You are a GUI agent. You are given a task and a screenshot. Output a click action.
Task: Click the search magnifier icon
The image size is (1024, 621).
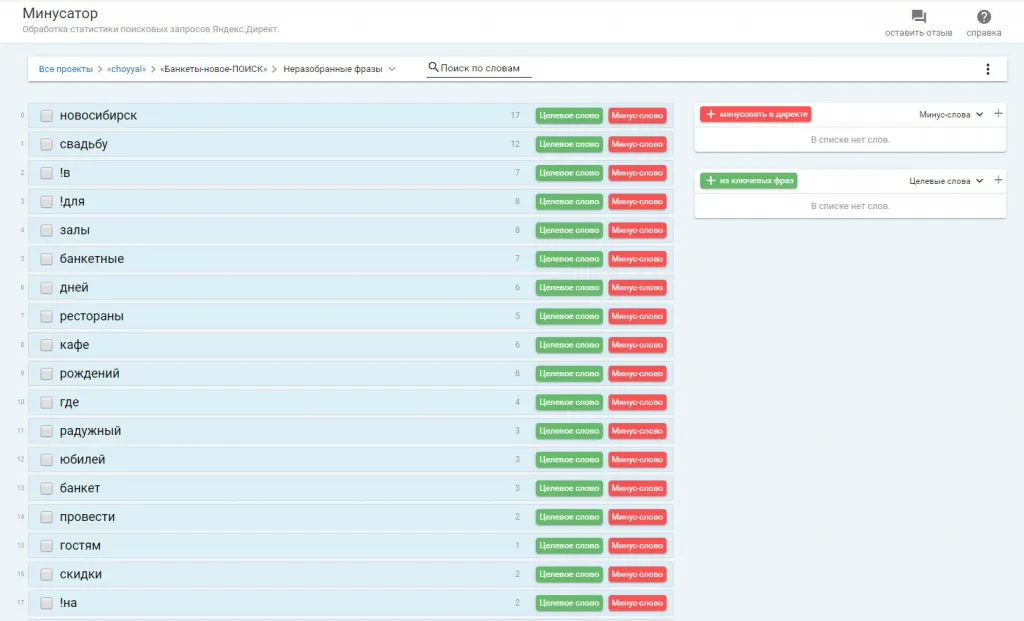point(433,67)
